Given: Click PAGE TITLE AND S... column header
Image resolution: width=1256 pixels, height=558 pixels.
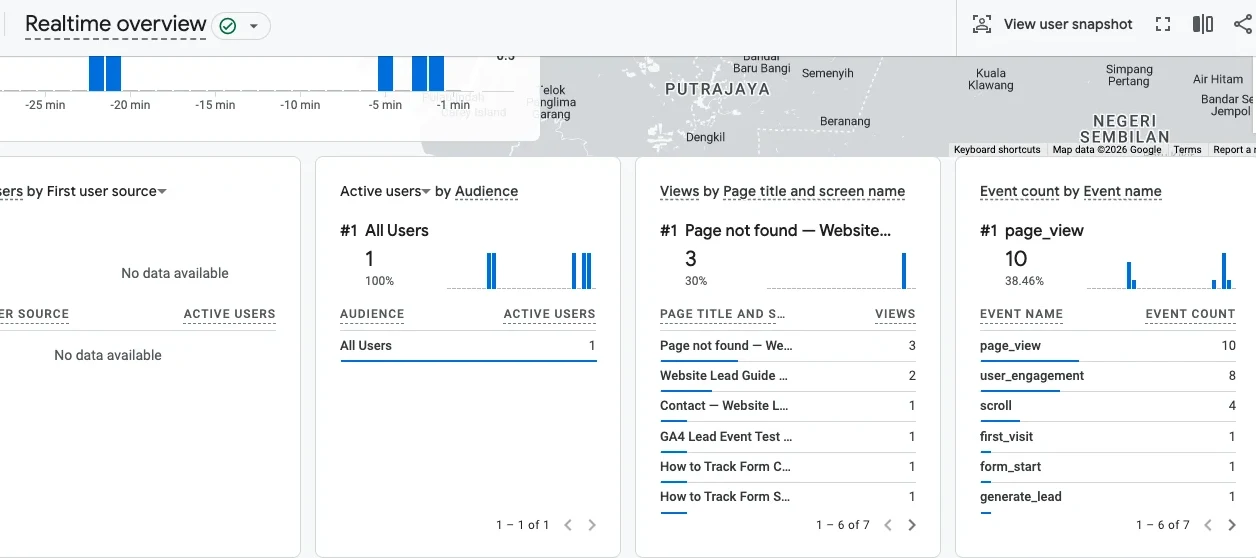Looking at the screenshot, I should [723, 314].
